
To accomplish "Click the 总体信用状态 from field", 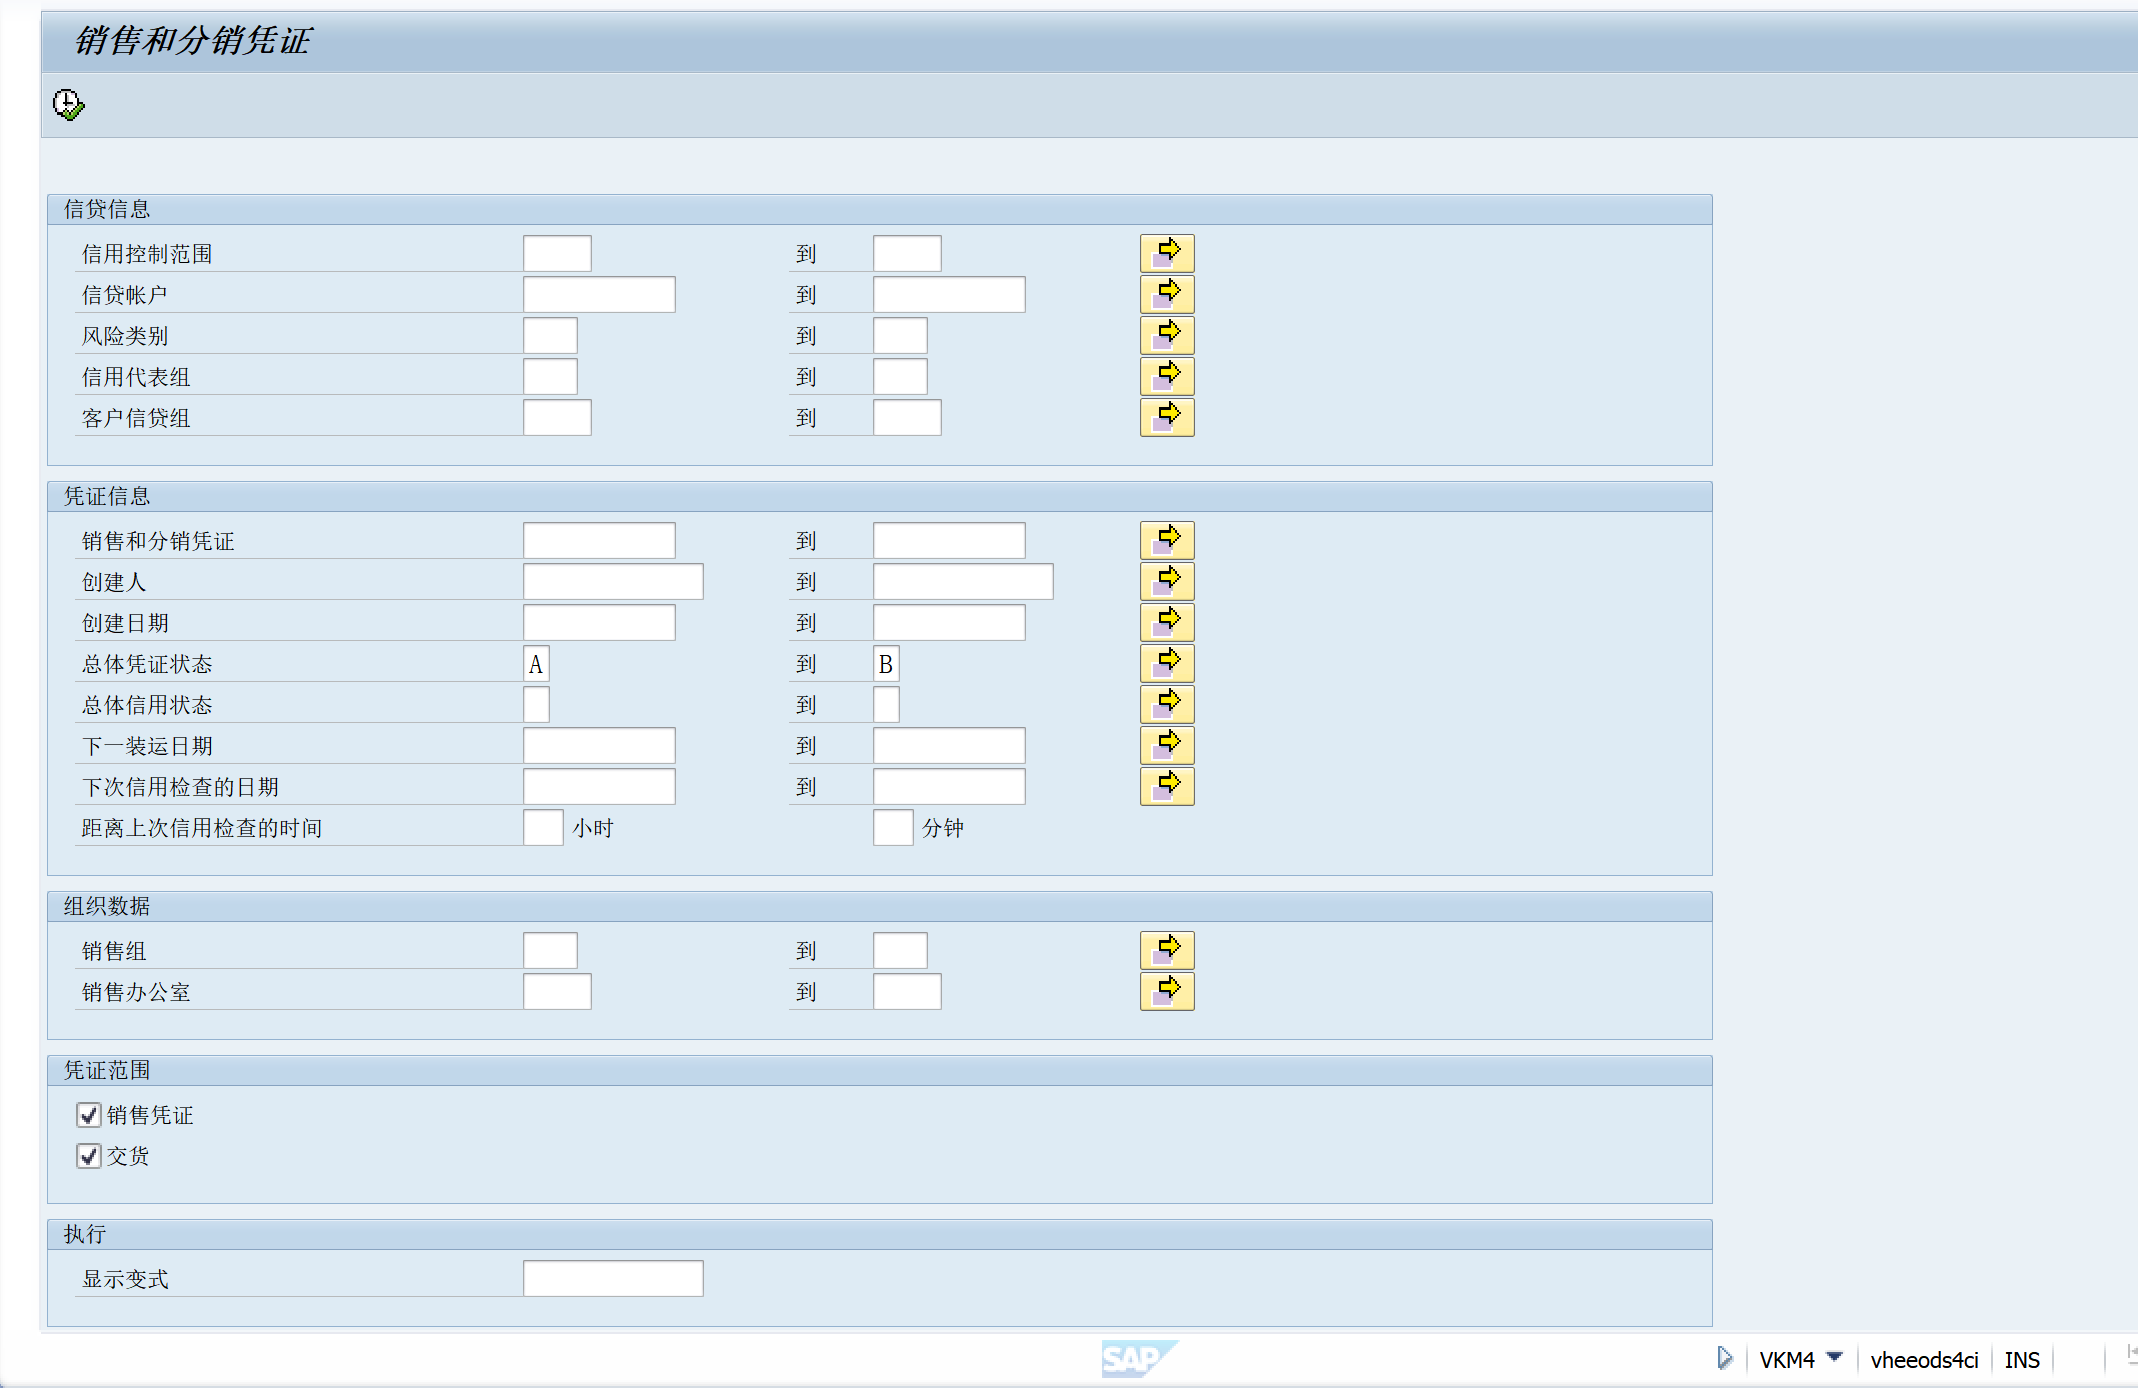I will coord(536,704).
